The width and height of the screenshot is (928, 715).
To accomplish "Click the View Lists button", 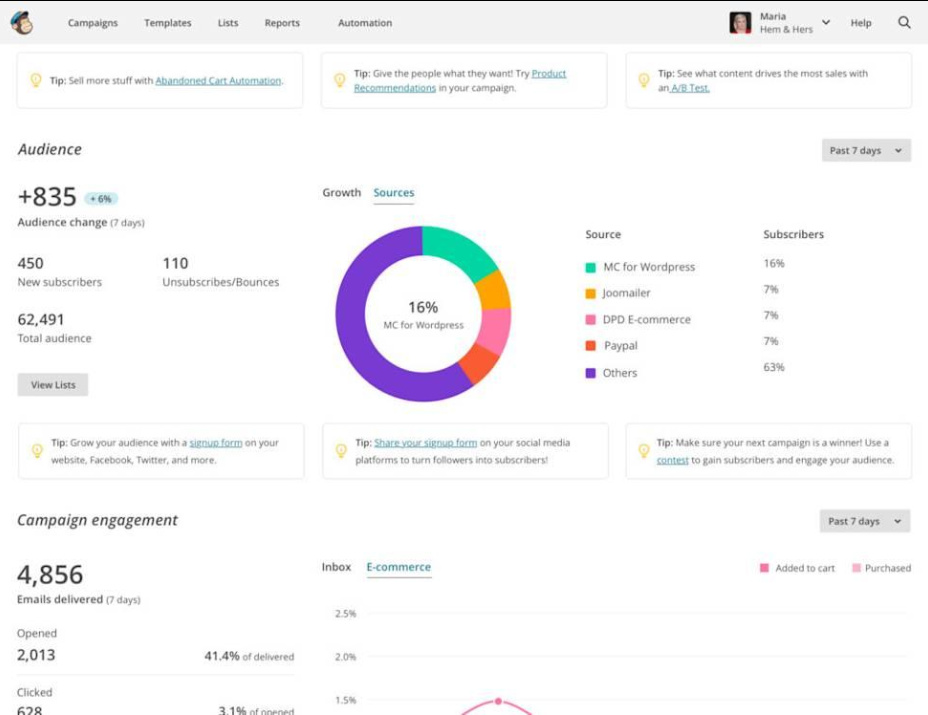I will (x=52, y=384).
